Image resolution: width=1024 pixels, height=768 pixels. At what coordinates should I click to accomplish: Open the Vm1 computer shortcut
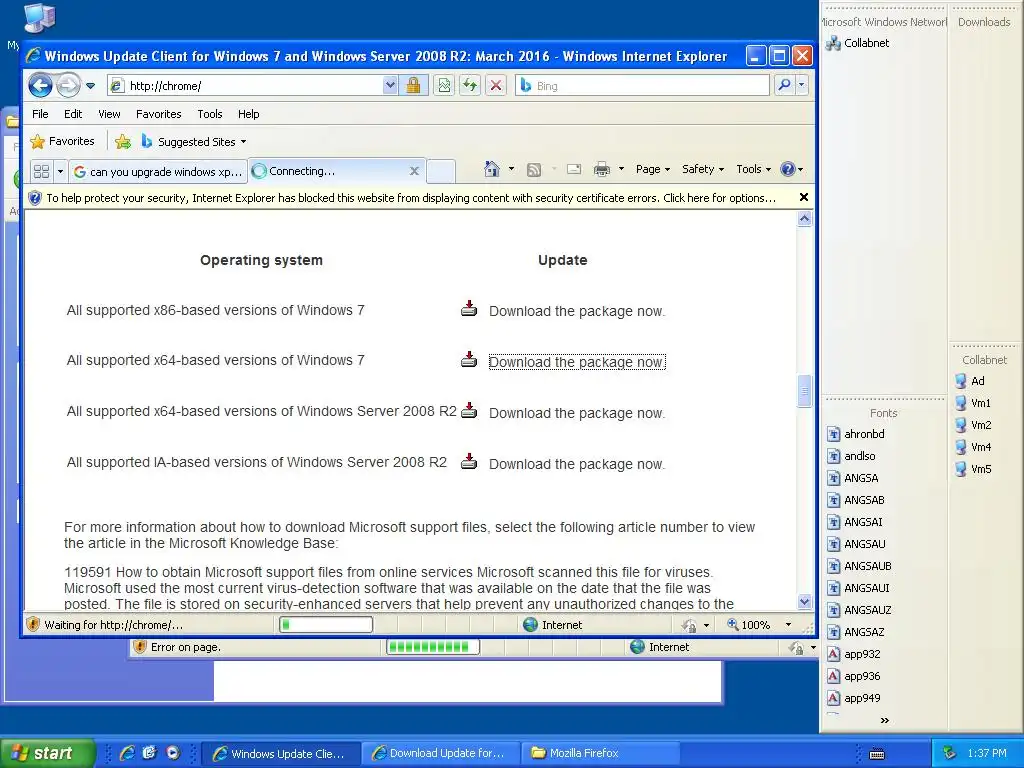pyautogui.click(x=973, y=403)
